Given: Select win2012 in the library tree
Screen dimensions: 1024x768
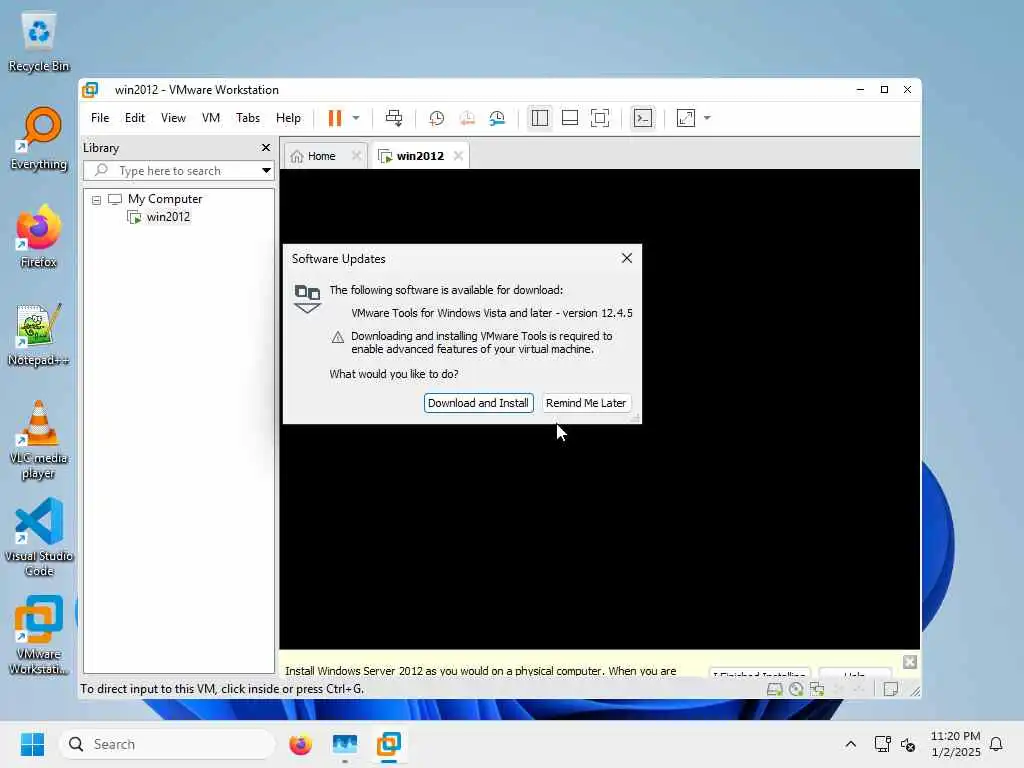Looking at the screenshot, I should [168, 217].
